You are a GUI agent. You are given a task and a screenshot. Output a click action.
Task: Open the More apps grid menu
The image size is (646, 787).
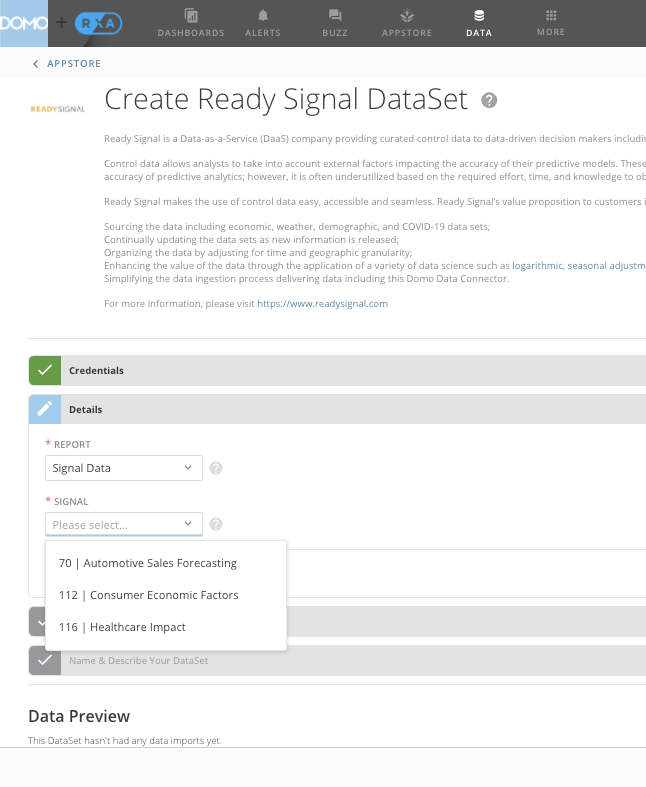(550, 17)
